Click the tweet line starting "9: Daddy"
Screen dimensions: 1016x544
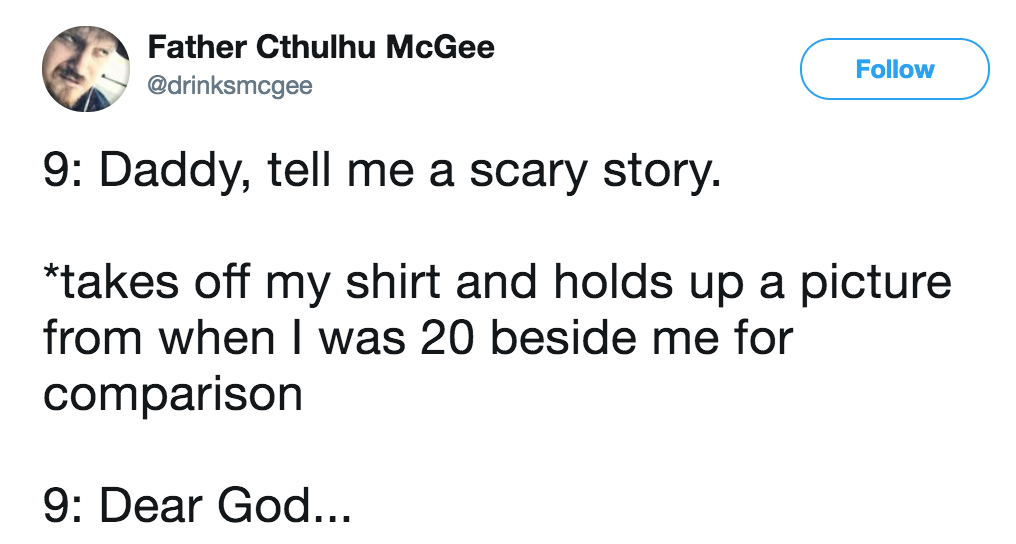coord(380,175)
